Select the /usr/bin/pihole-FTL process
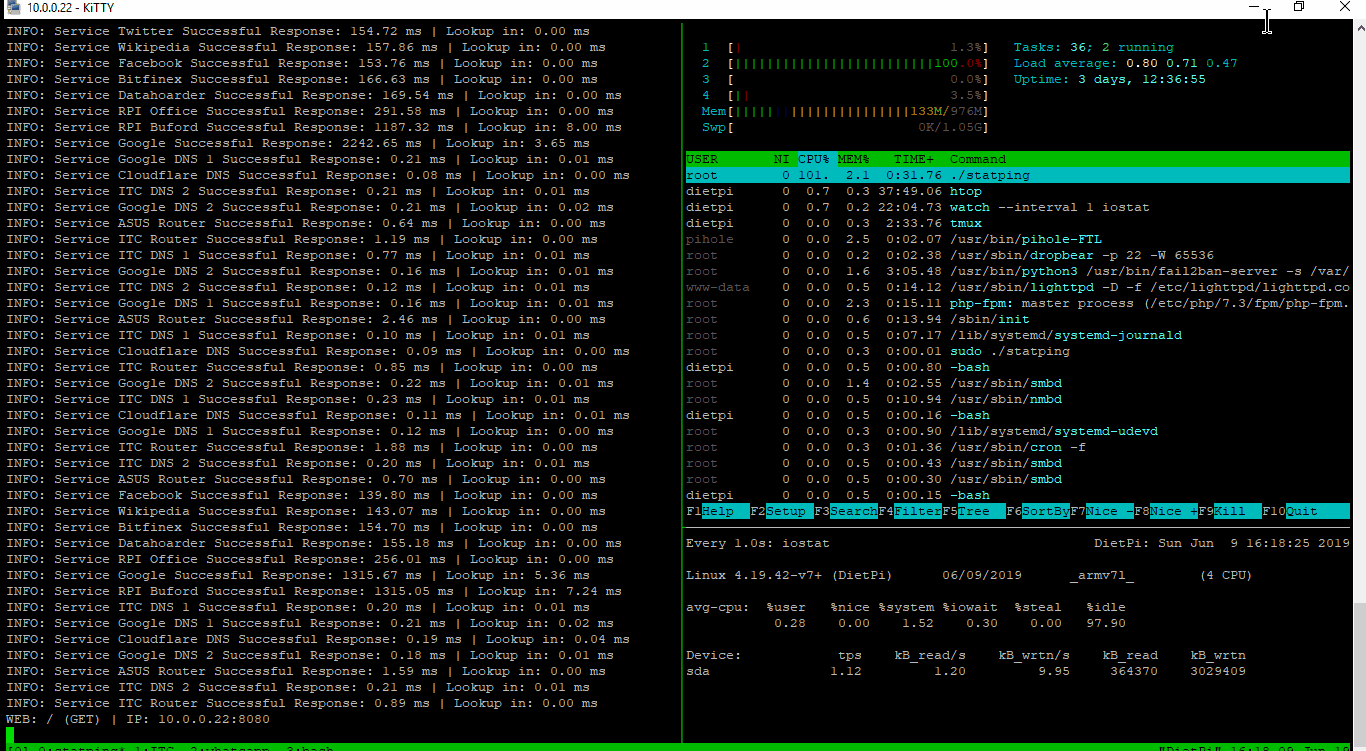This screenshot has height=751, width=1366. coord(1018,239)
